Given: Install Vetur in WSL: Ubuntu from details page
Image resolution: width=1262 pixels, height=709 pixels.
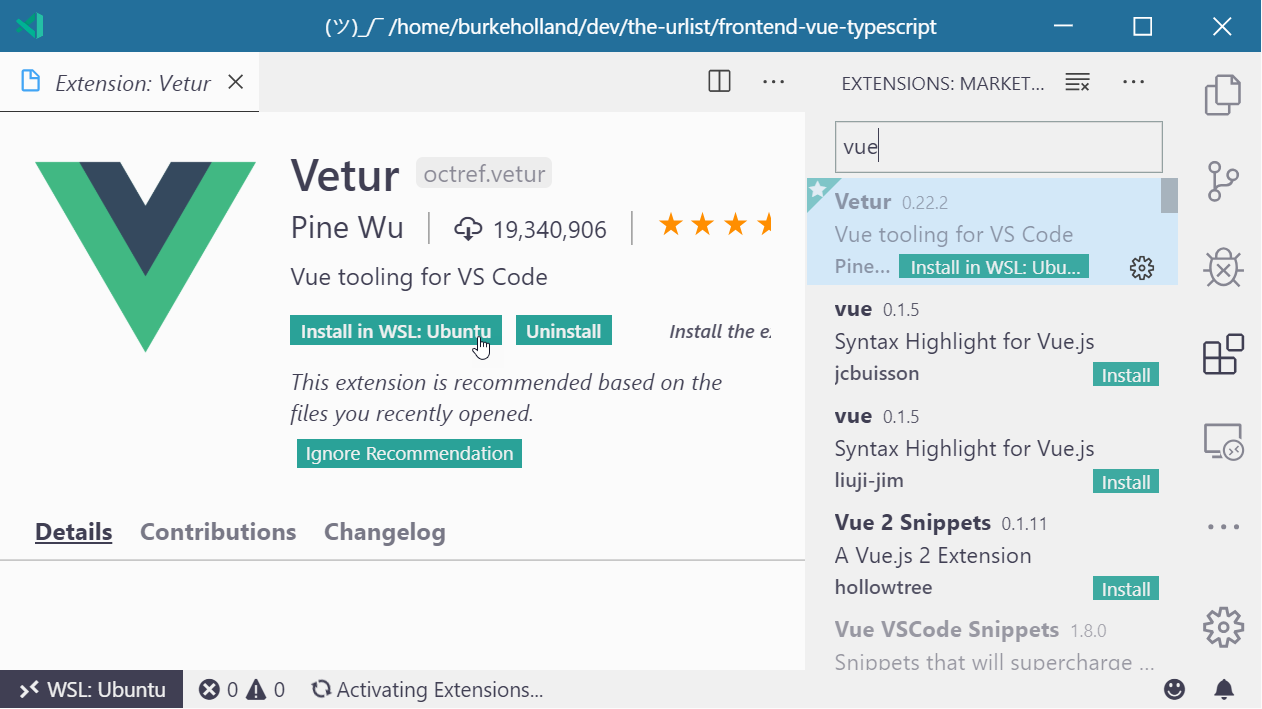Looking at the screenshot, I should click(396, 331).
